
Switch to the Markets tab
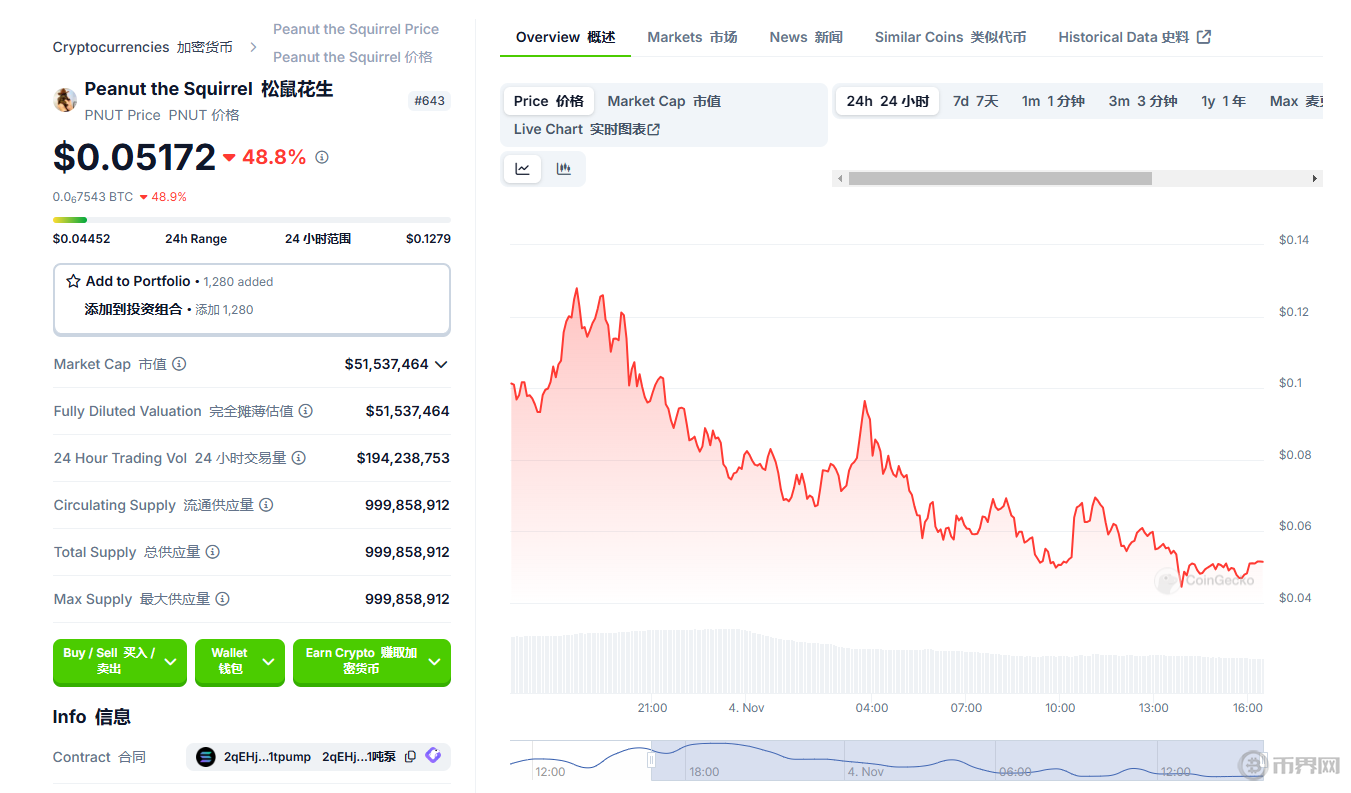click(692, 37)
